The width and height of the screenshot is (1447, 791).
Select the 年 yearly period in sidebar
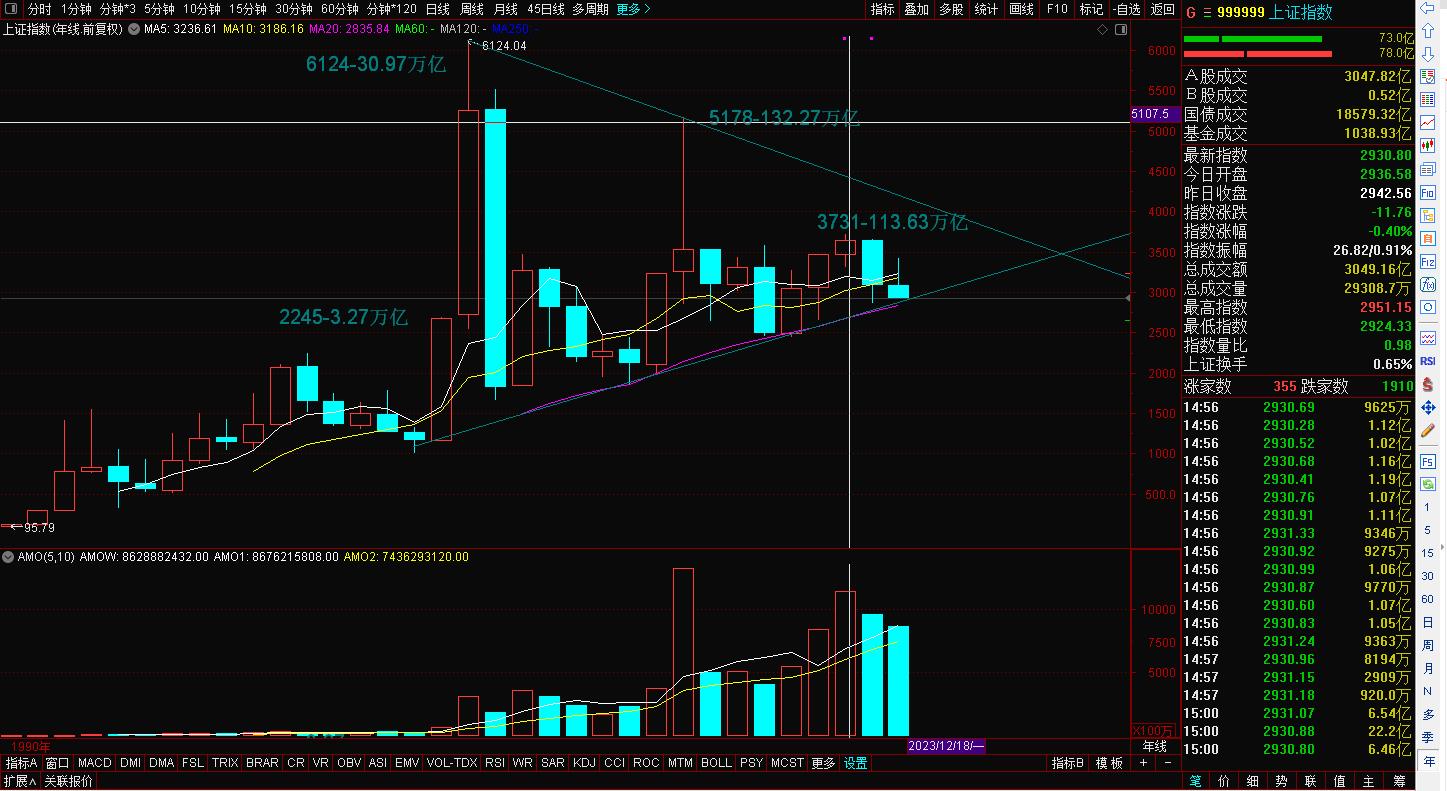1427,761
